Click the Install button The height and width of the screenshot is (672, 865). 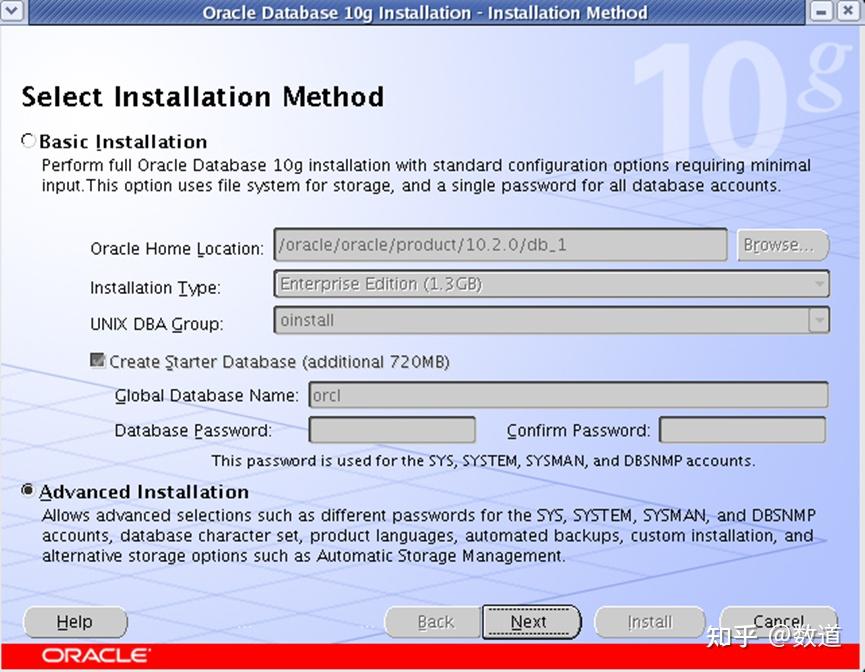[x=650, y=622]
